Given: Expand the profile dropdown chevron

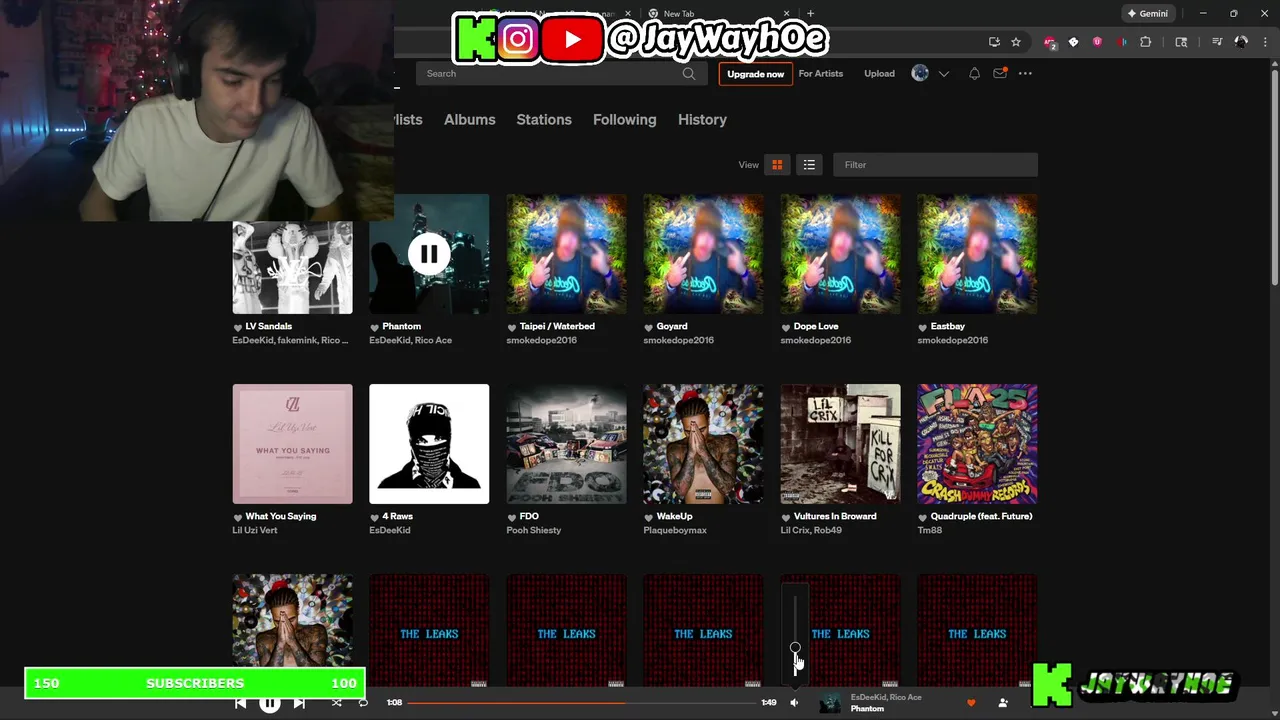Looking at the screenshot, I should click(943, 74).
